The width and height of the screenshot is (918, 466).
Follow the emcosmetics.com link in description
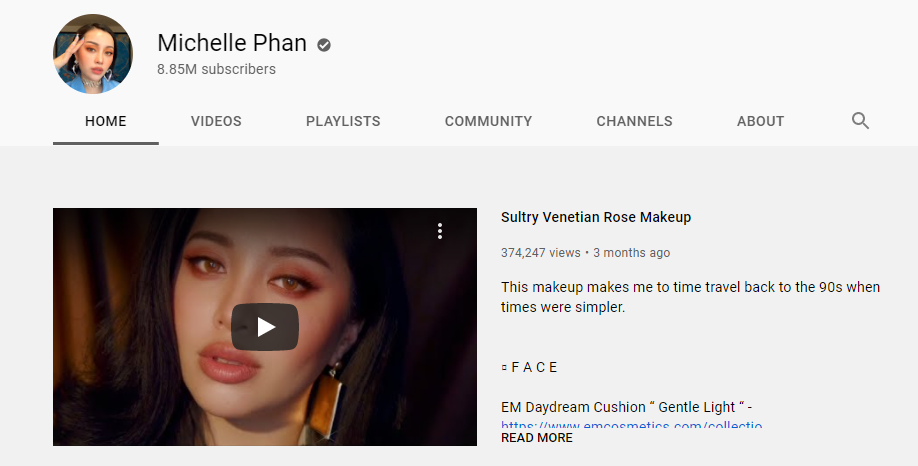(632, 426)
